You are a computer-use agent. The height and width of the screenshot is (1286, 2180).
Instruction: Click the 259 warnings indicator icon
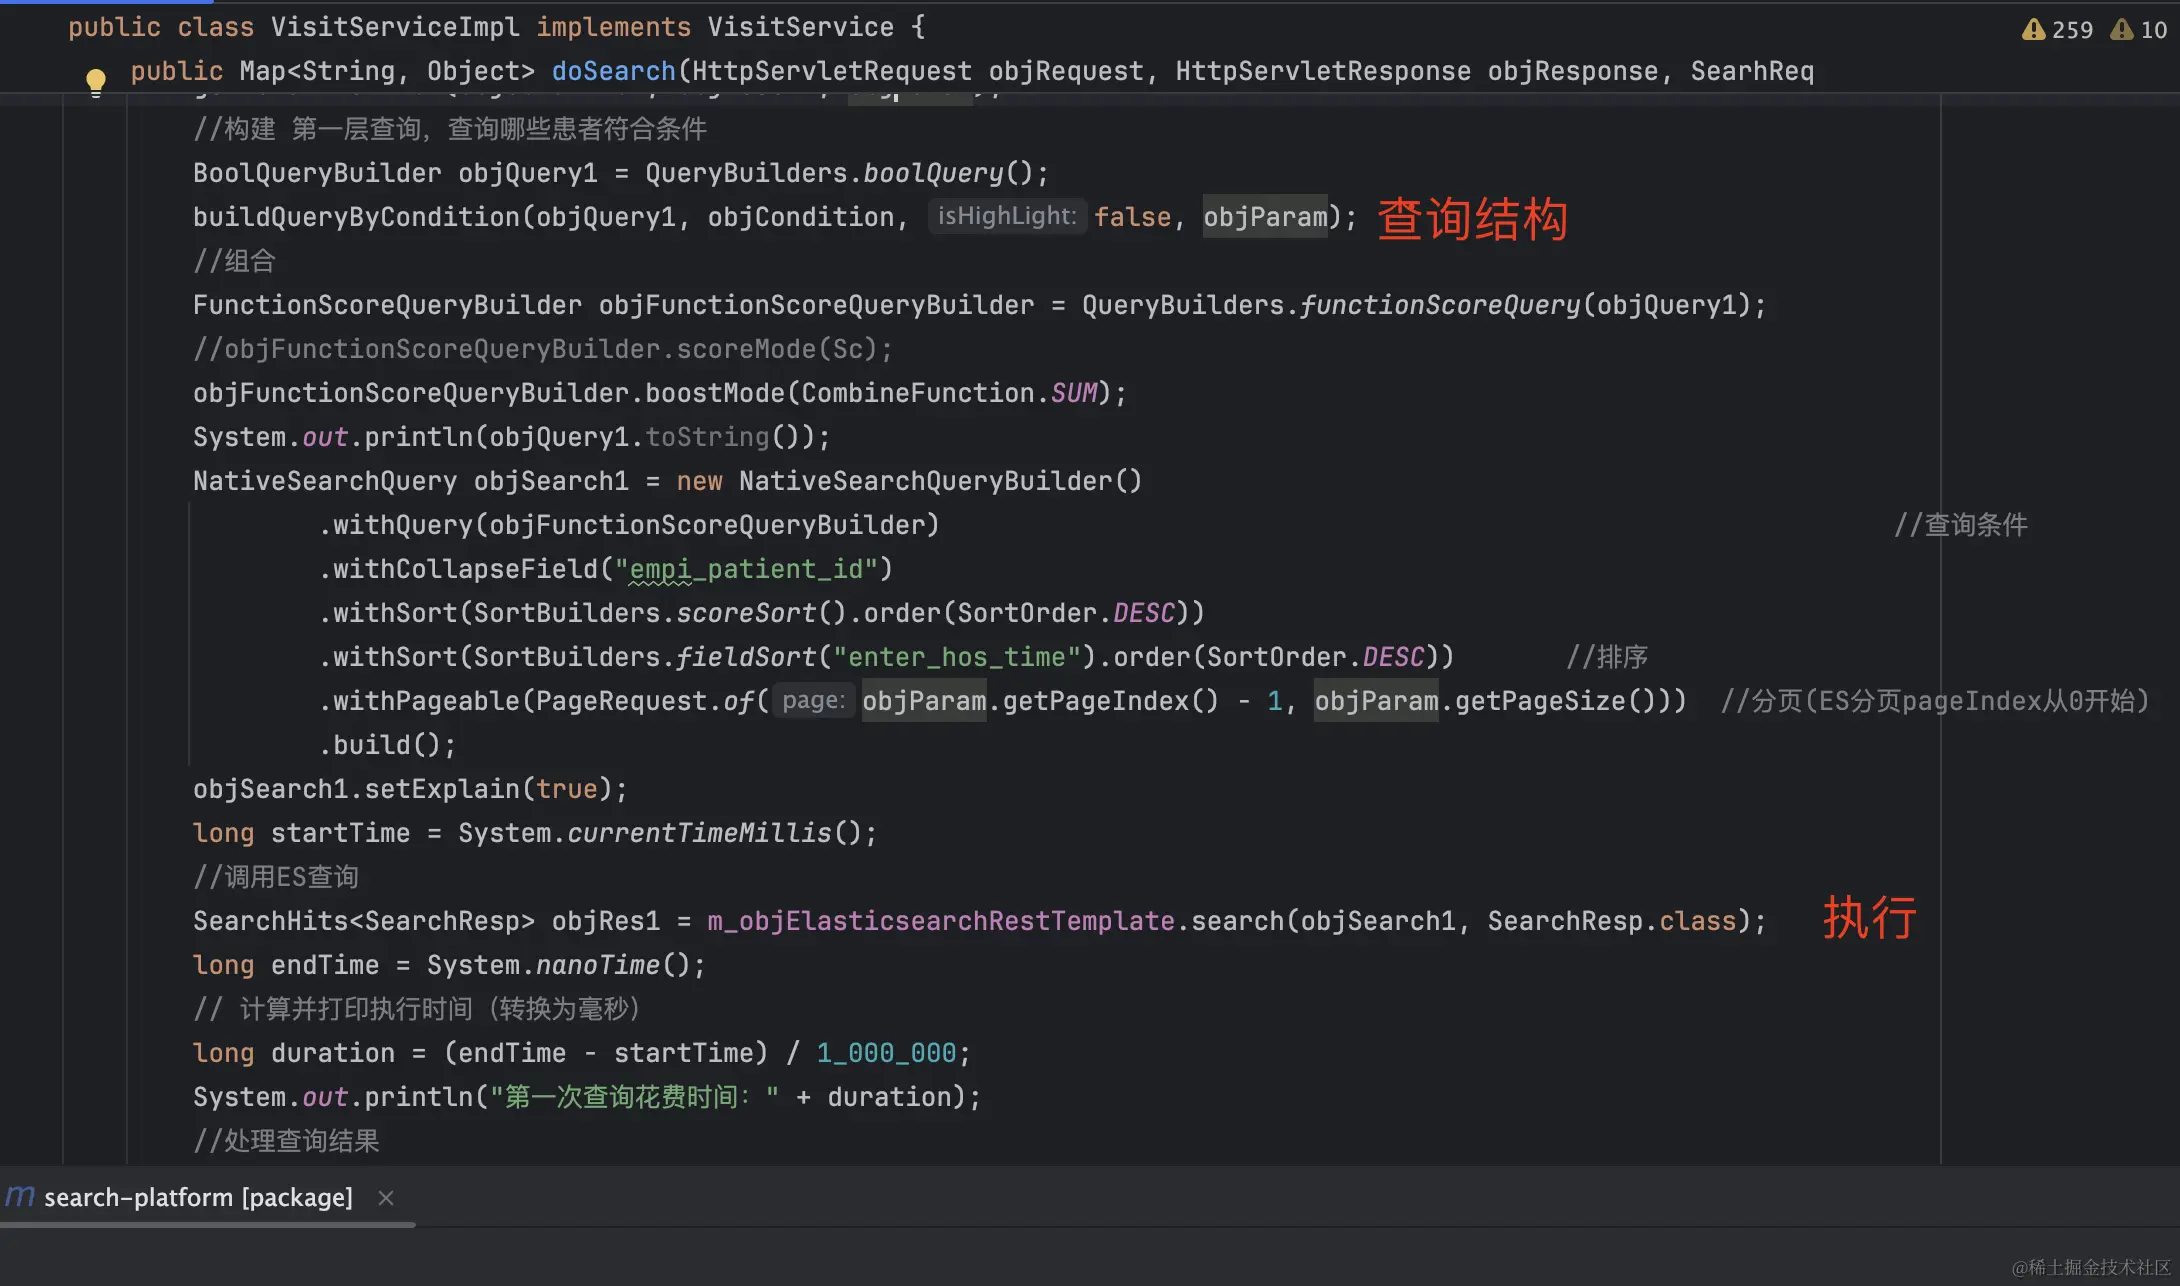pyautogui.click(x=2033, y=30)
